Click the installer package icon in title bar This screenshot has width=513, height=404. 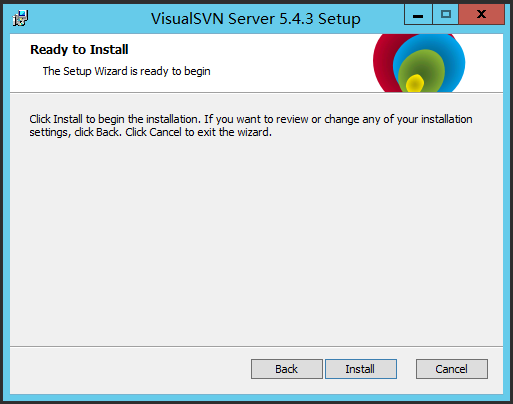tap(20, 18)
